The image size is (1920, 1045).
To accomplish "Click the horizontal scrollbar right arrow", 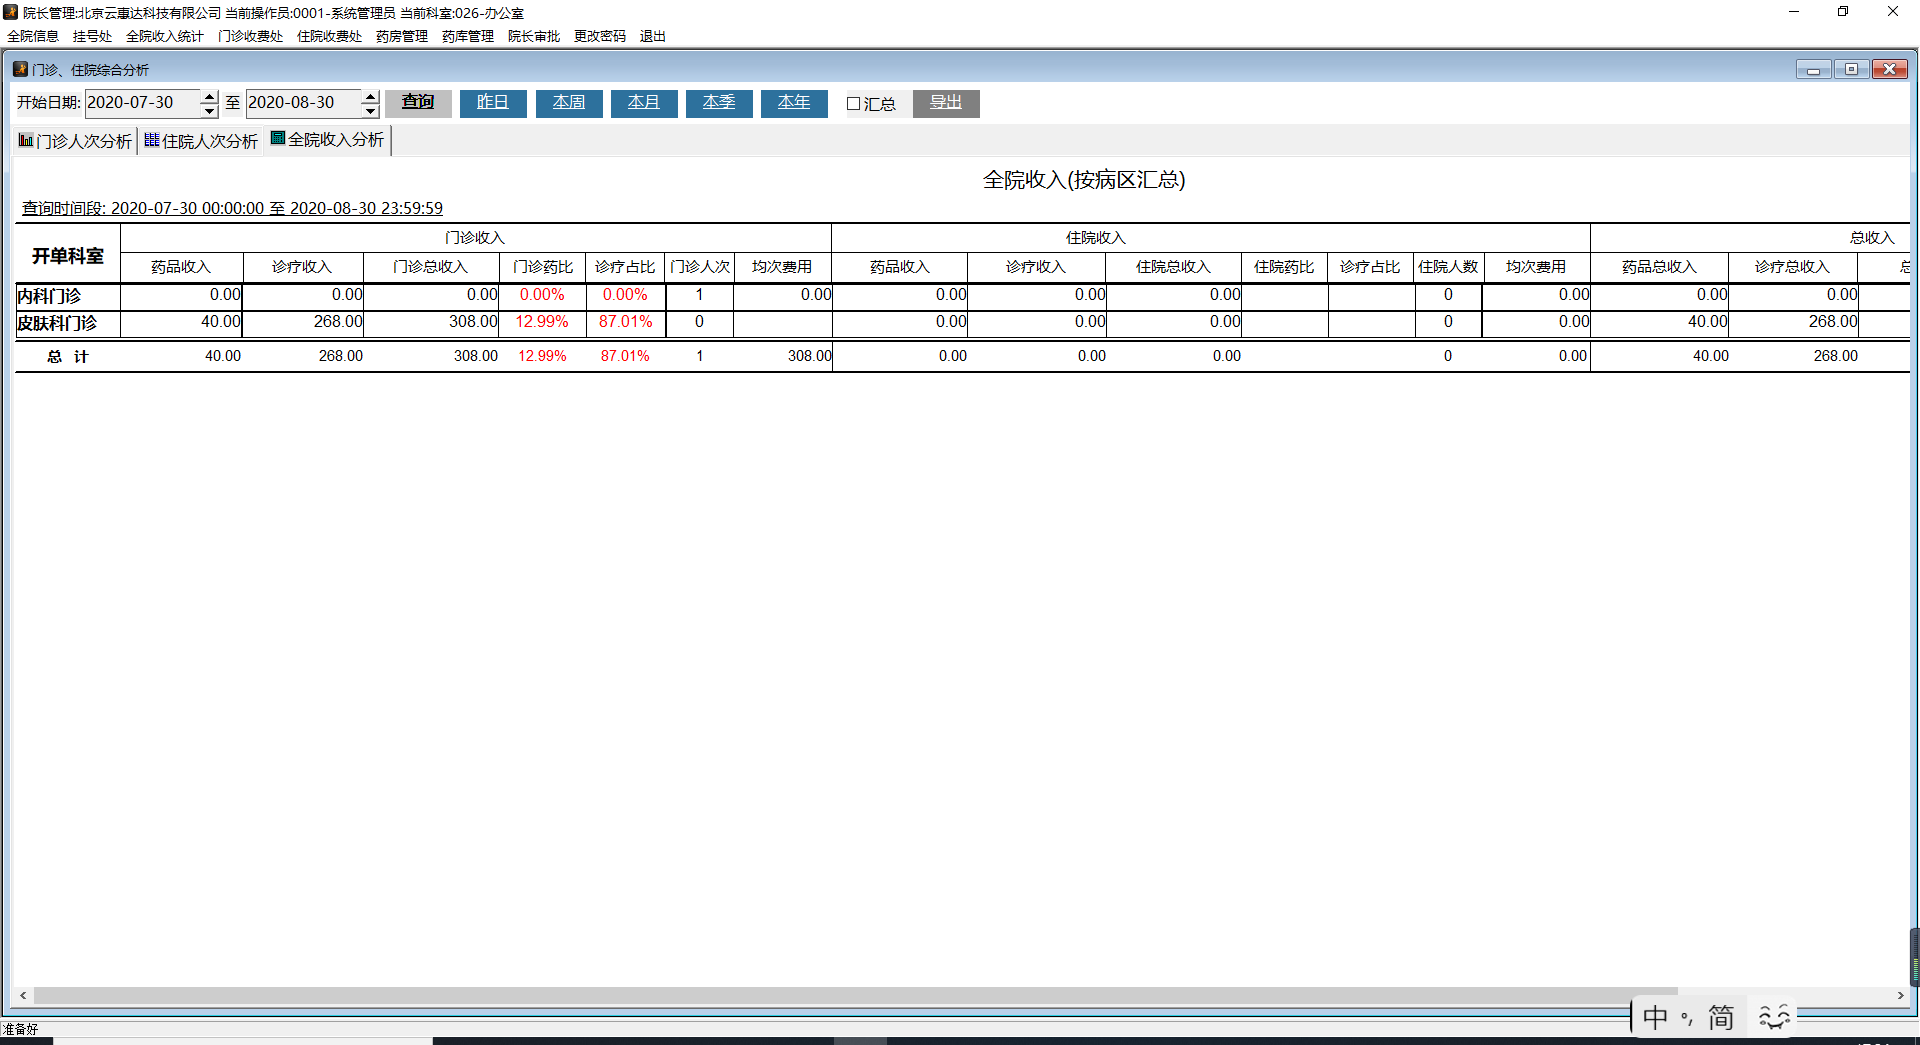I will (1900, 995).
